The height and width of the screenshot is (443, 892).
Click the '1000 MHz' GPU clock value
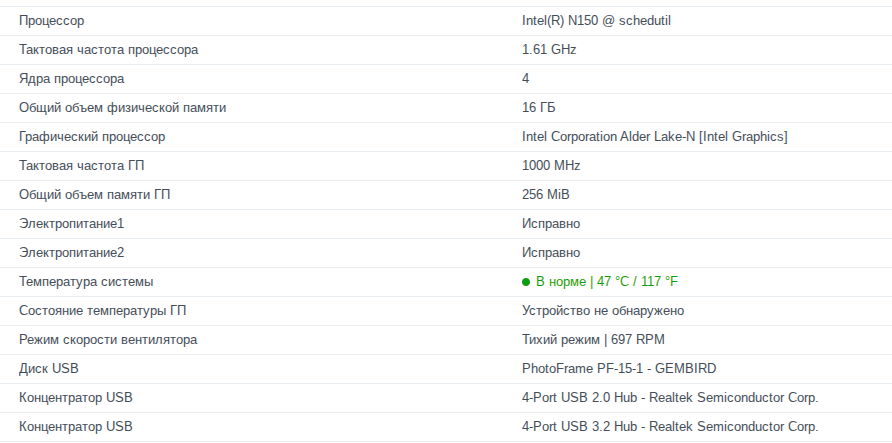[551, 165]
